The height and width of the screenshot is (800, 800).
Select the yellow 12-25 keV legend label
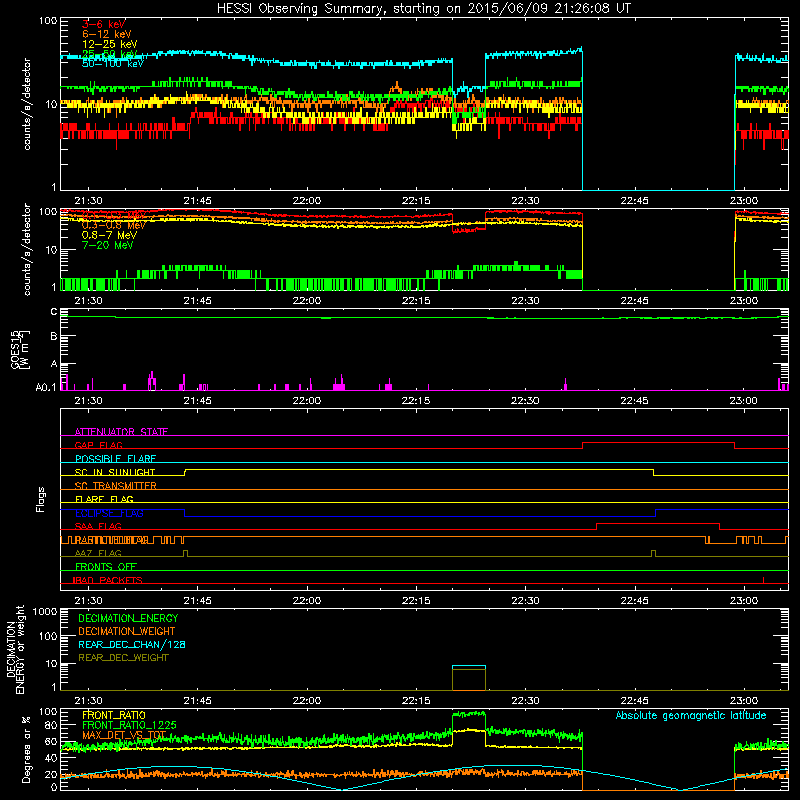[x=110, y=44]
